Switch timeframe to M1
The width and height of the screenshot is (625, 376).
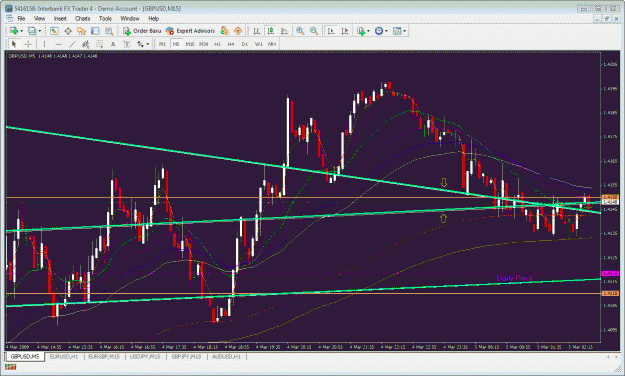coord(162,44)
